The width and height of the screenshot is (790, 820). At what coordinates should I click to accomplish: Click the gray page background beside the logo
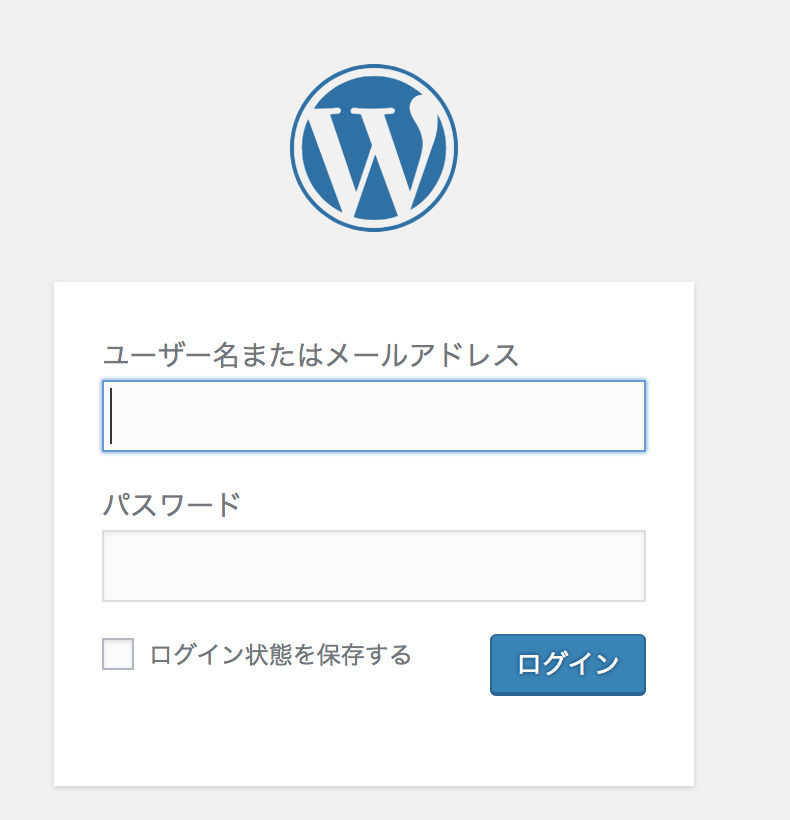[601, 148]
